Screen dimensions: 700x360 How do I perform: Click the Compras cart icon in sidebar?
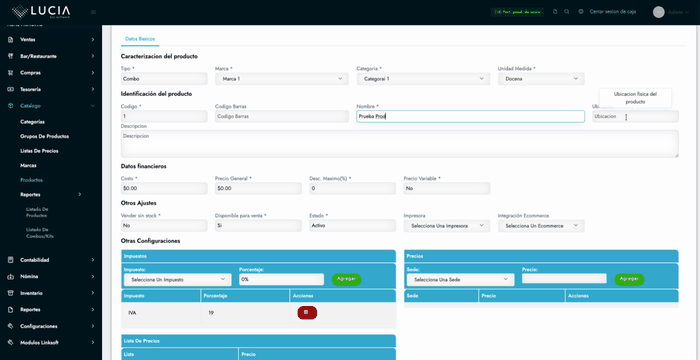(x=11, y=73)
